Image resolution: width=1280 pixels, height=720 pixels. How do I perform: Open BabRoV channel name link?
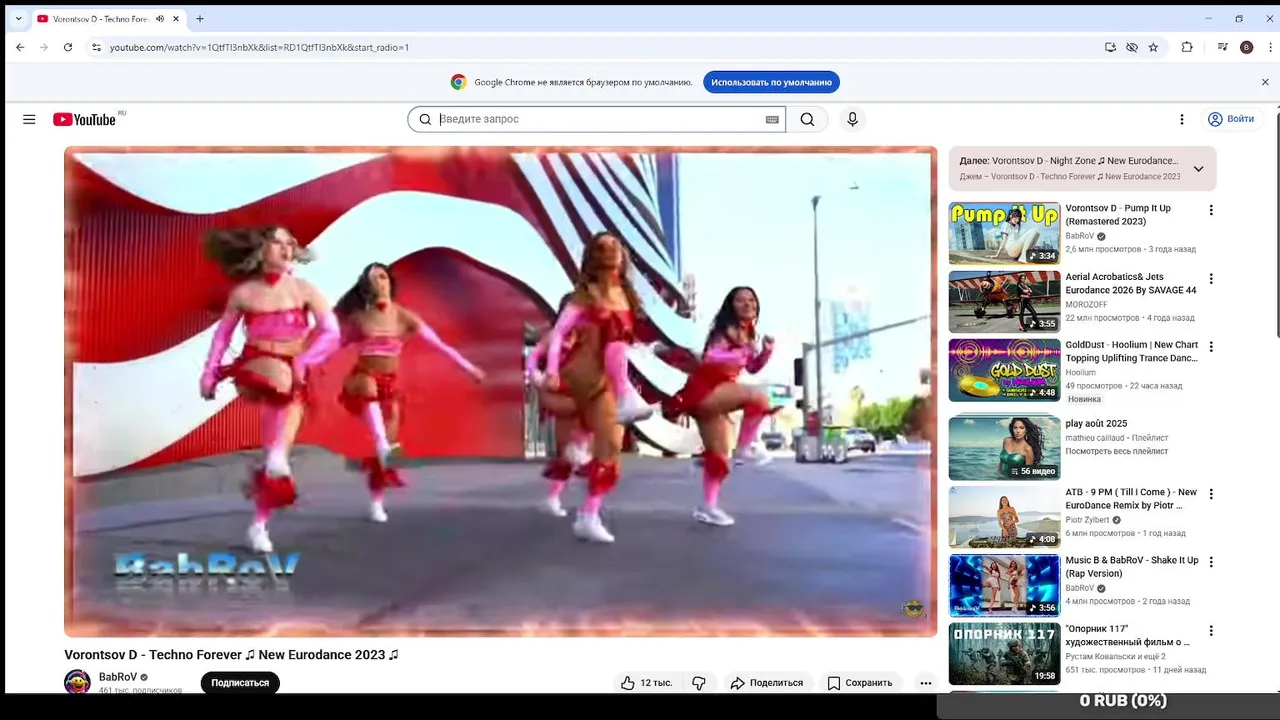tap(118, 677)
